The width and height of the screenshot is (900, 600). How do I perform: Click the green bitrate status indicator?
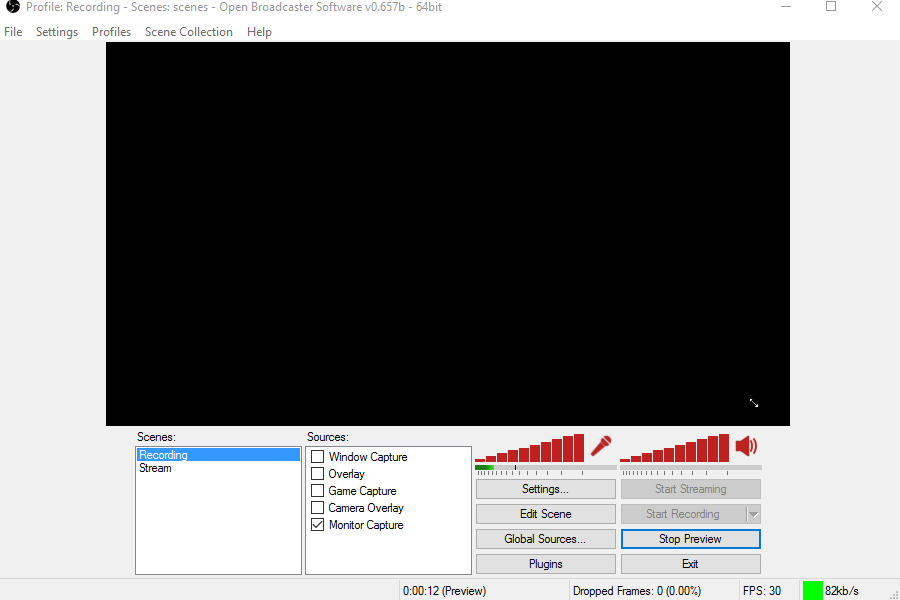[812, 591]
